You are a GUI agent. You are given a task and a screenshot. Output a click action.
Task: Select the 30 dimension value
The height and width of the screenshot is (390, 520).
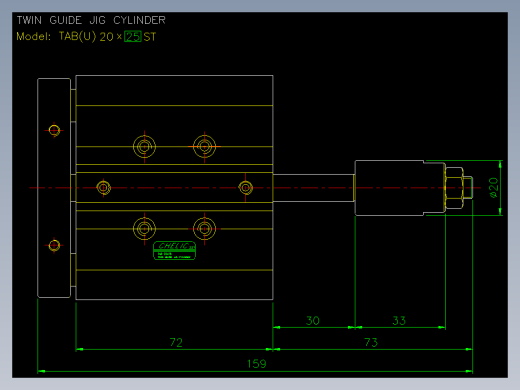coord(313,321)
